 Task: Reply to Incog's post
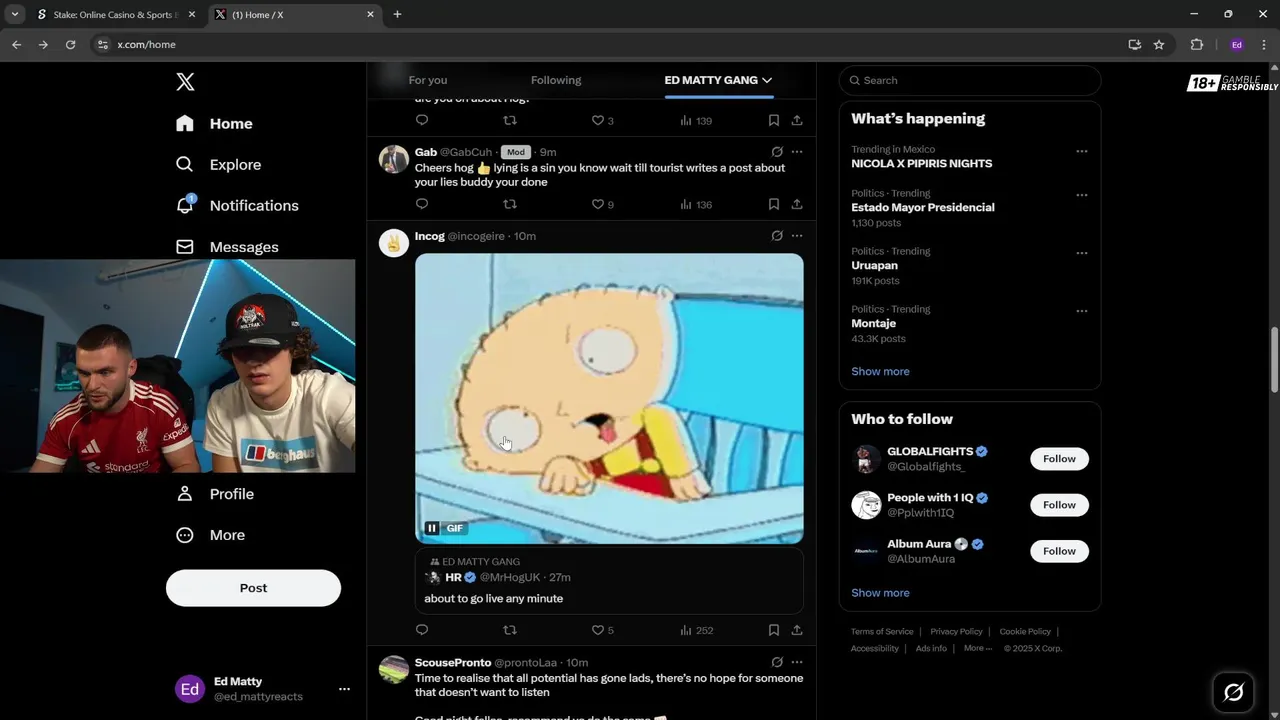coord(422,630)
